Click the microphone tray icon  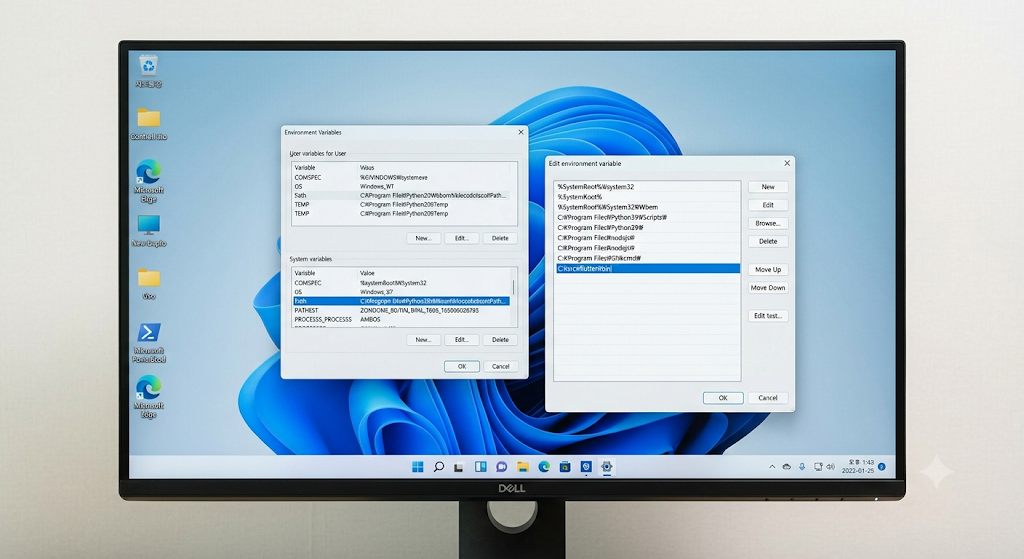coord(802,467)
